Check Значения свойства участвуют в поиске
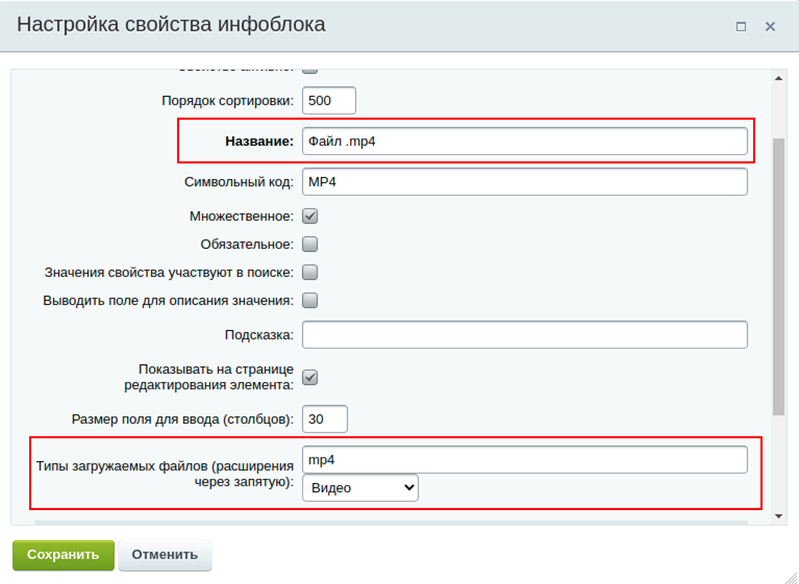799x584 pixels. [310, 271]
